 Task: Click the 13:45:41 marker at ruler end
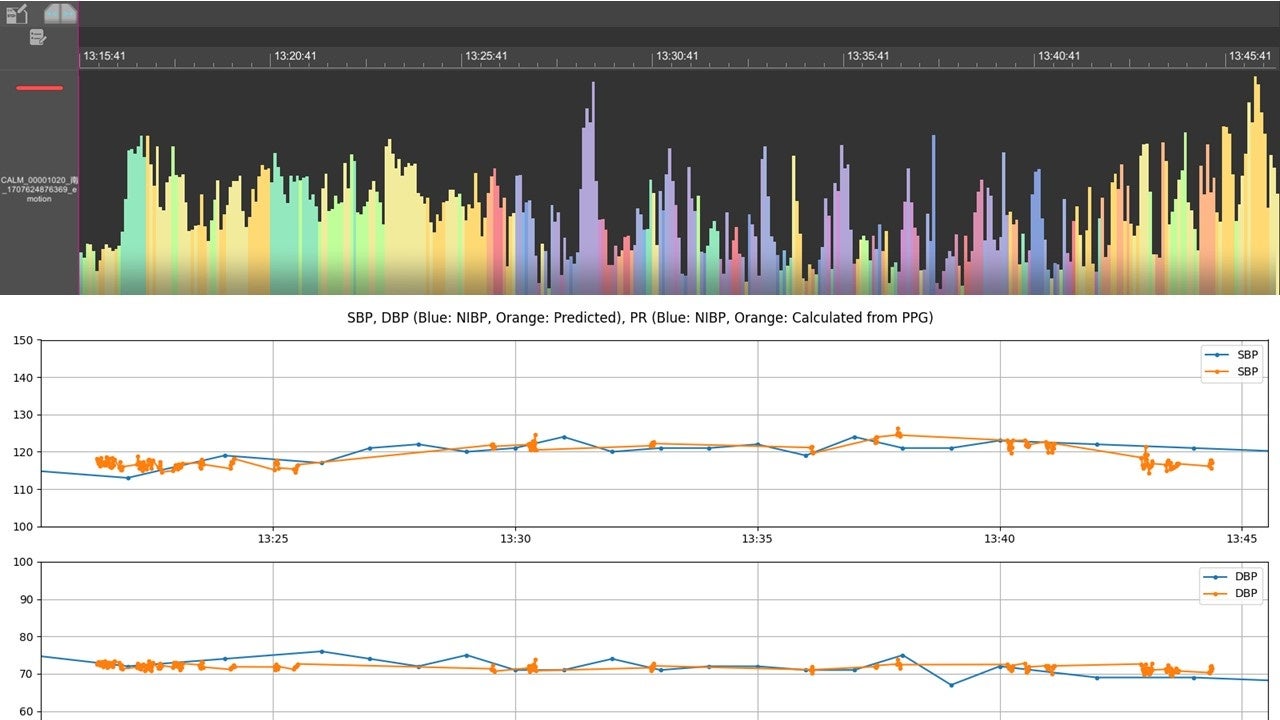pyautogui.click(x=1250, y=57)
